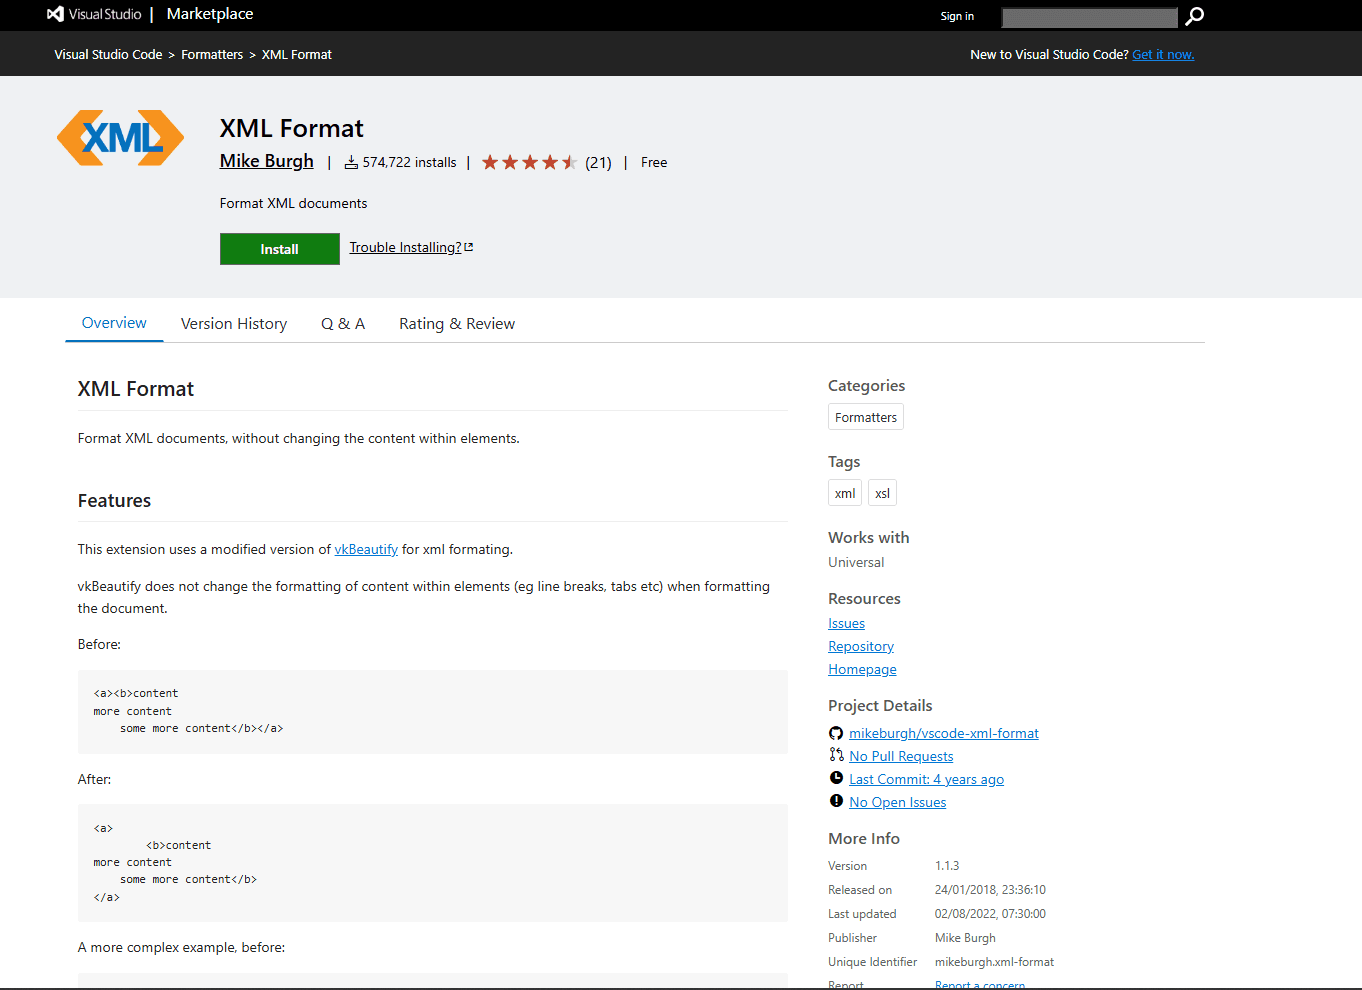1362x990 pixels.
Task: Click the Before code block
Action: 433,711
